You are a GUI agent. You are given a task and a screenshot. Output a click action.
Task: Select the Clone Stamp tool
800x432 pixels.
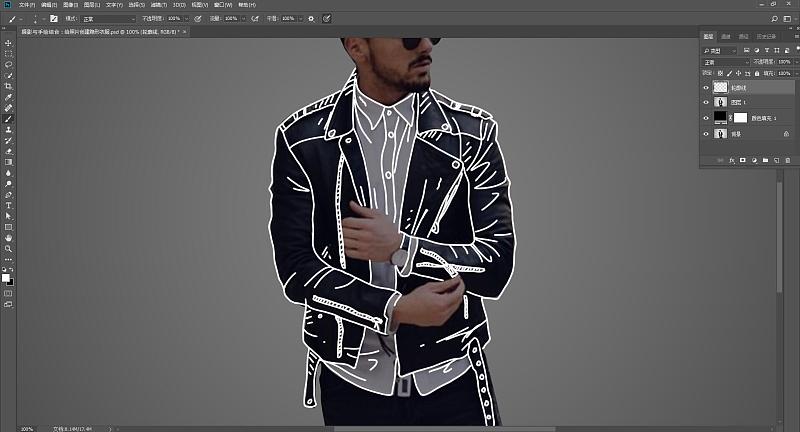point(8,130)
